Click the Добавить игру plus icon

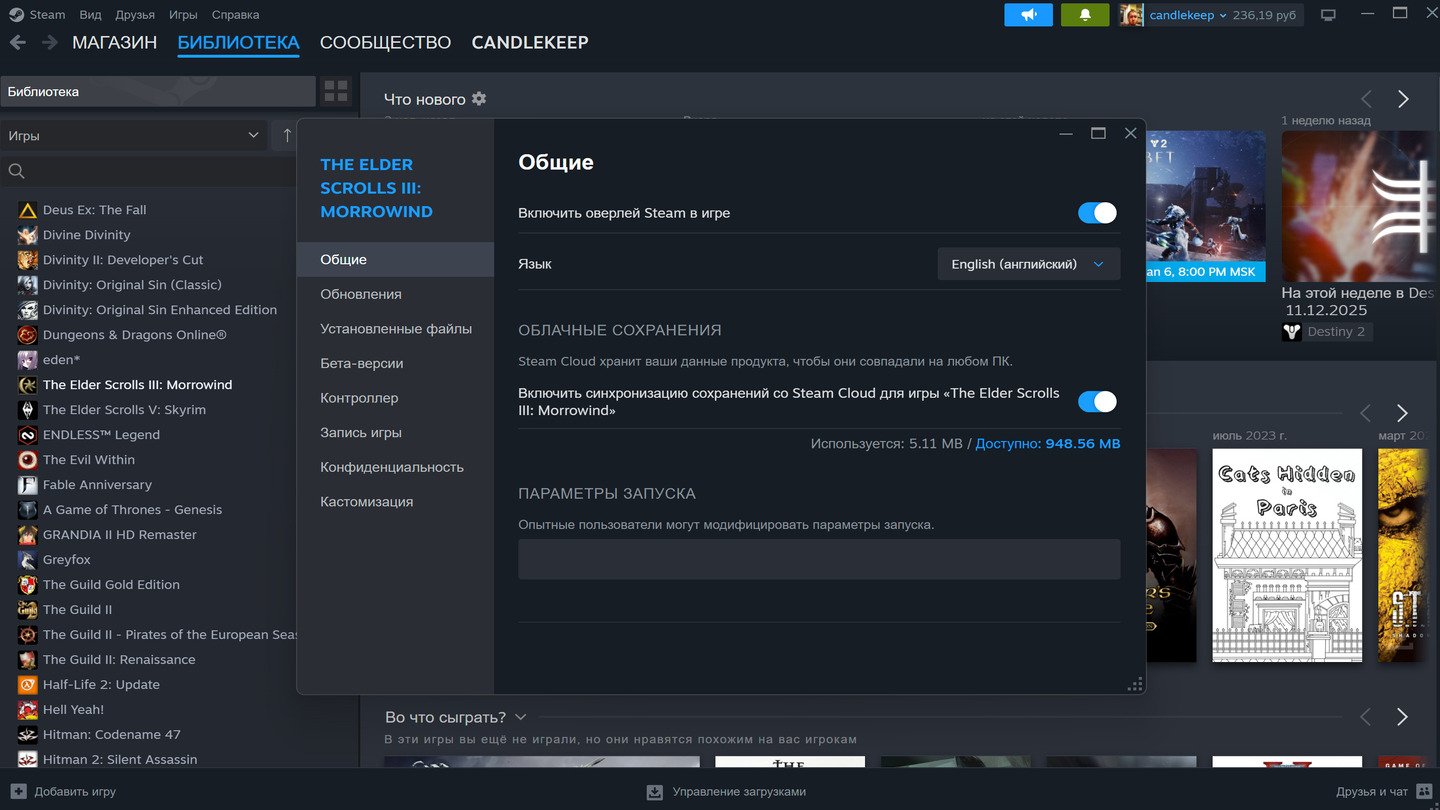(x=18, y=791)
